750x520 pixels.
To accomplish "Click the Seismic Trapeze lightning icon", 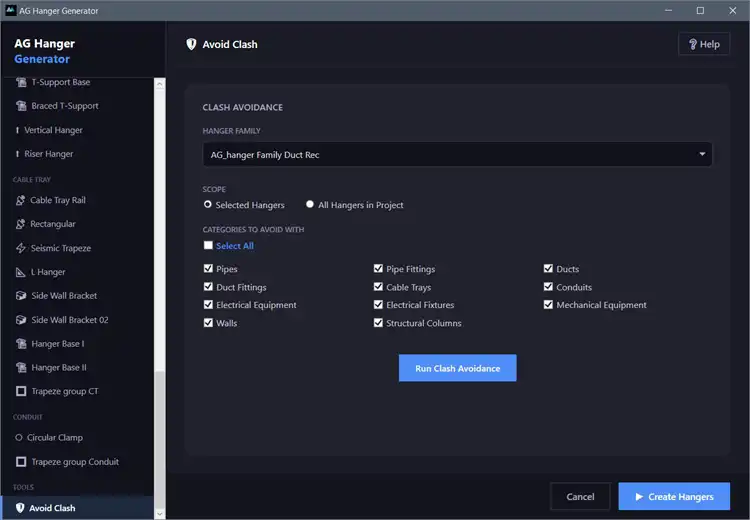I will pyautogui.click(x=21, y=248).
